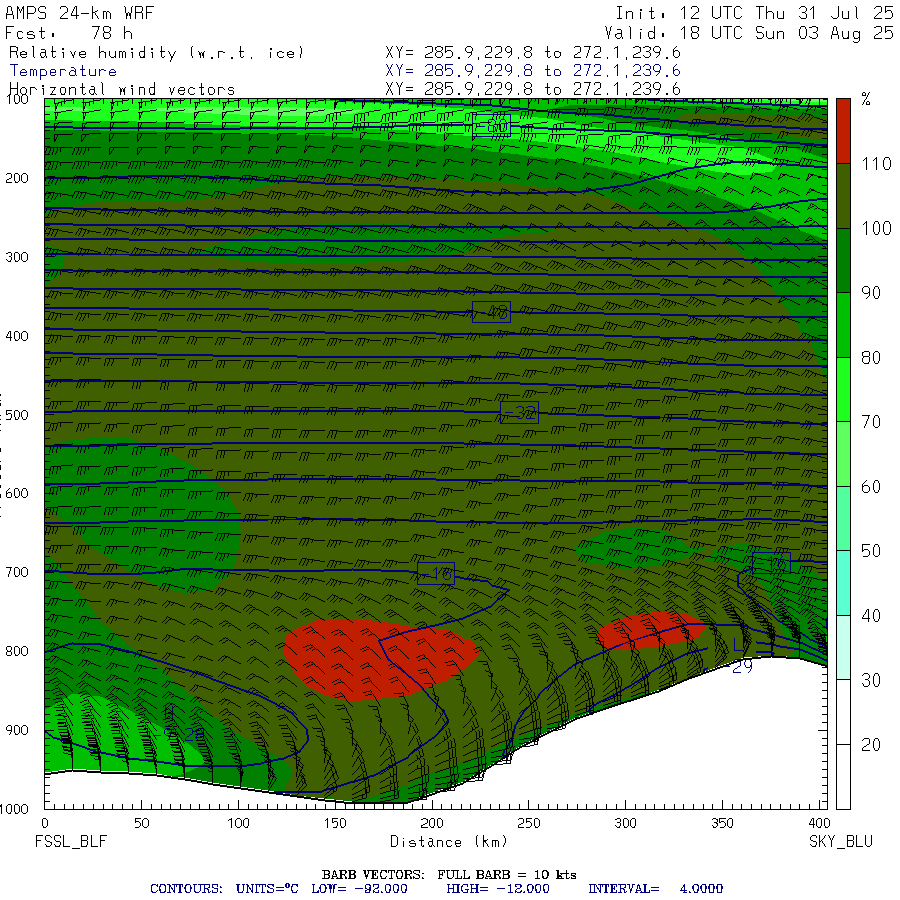The height and width of the screenshot is (900, 900).
Task: Click the blue XY coordinate line for Temperature
Action: click(533, 71)
